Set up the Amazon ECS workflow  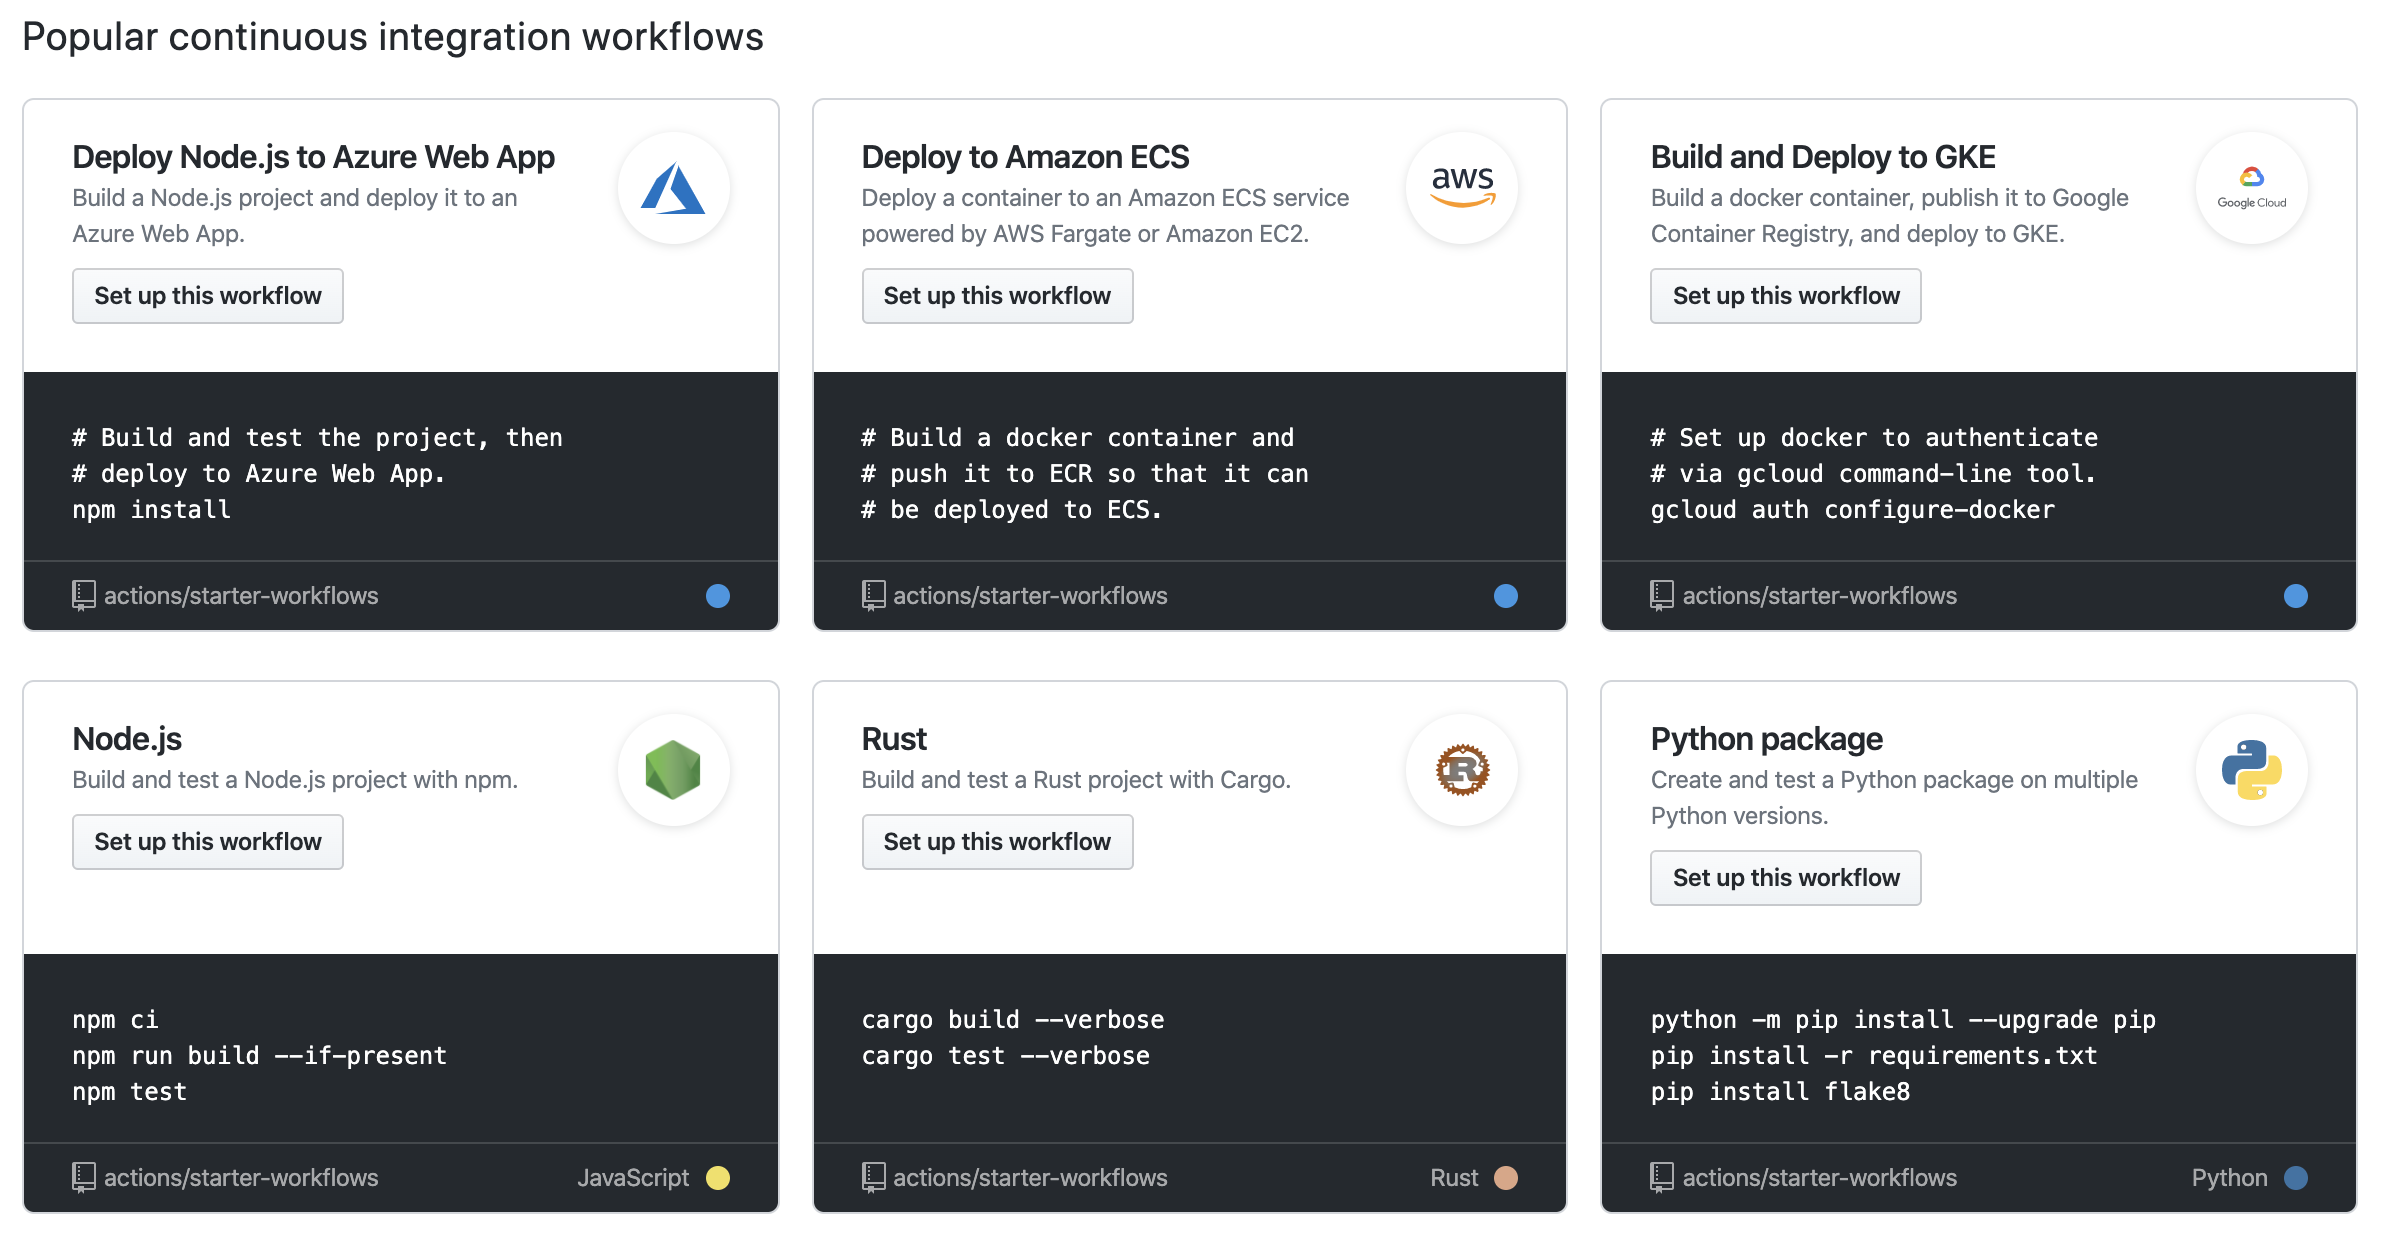click(x=997, y=296)
